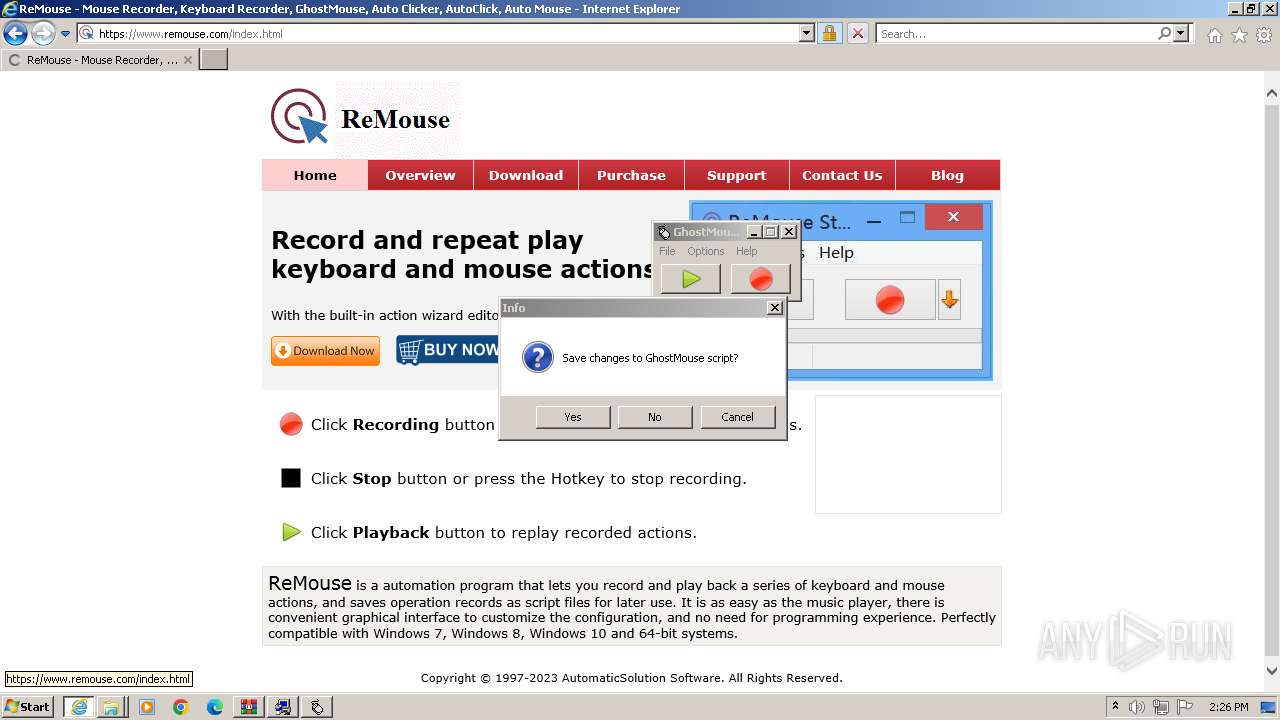The width and height of the screenshot is (1280, 720).
Task: Click the page scrollbar up arrow
Action: coord(1272,94)
